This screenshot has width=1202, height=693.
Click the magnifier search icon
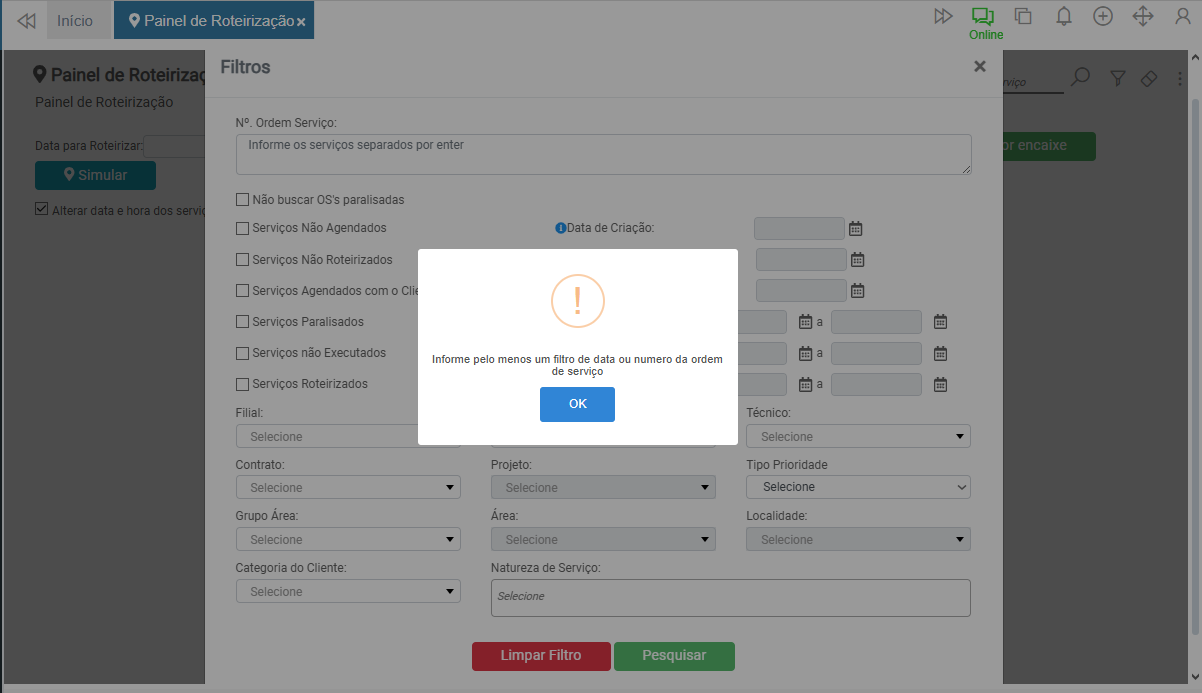click(1080, 77)
